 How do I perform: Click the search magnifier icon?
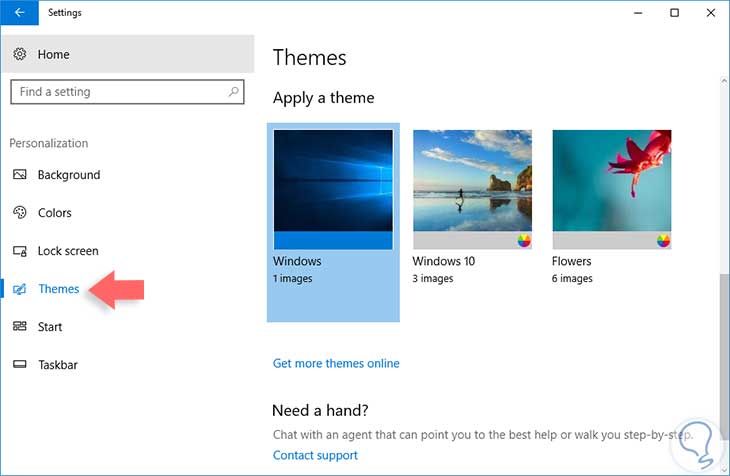234,92
